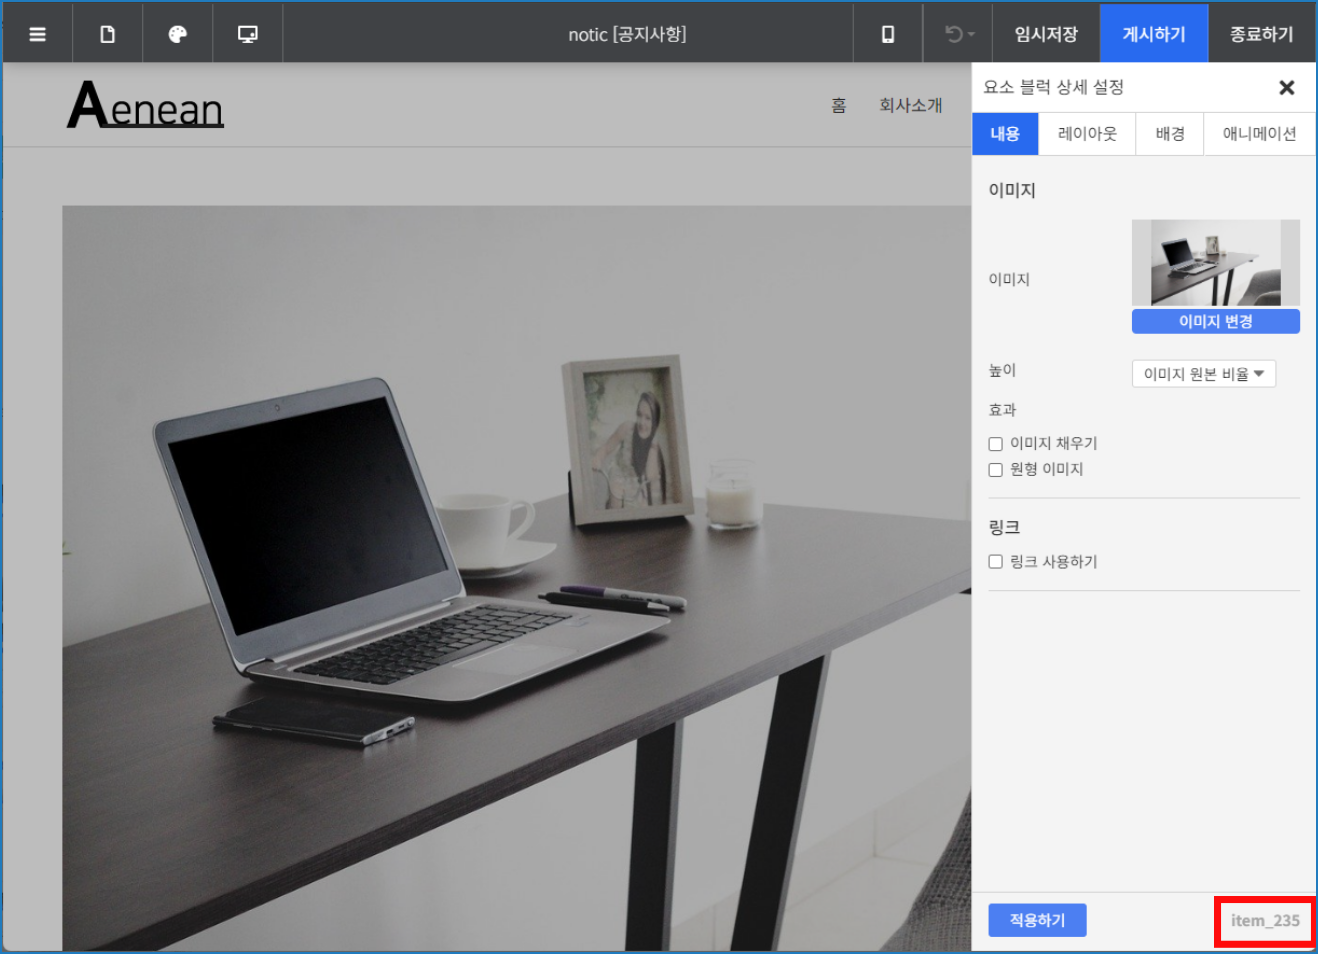1318x954 pixels.
Task: Switch to the 배경 tab
Action: click(1169, 134)
